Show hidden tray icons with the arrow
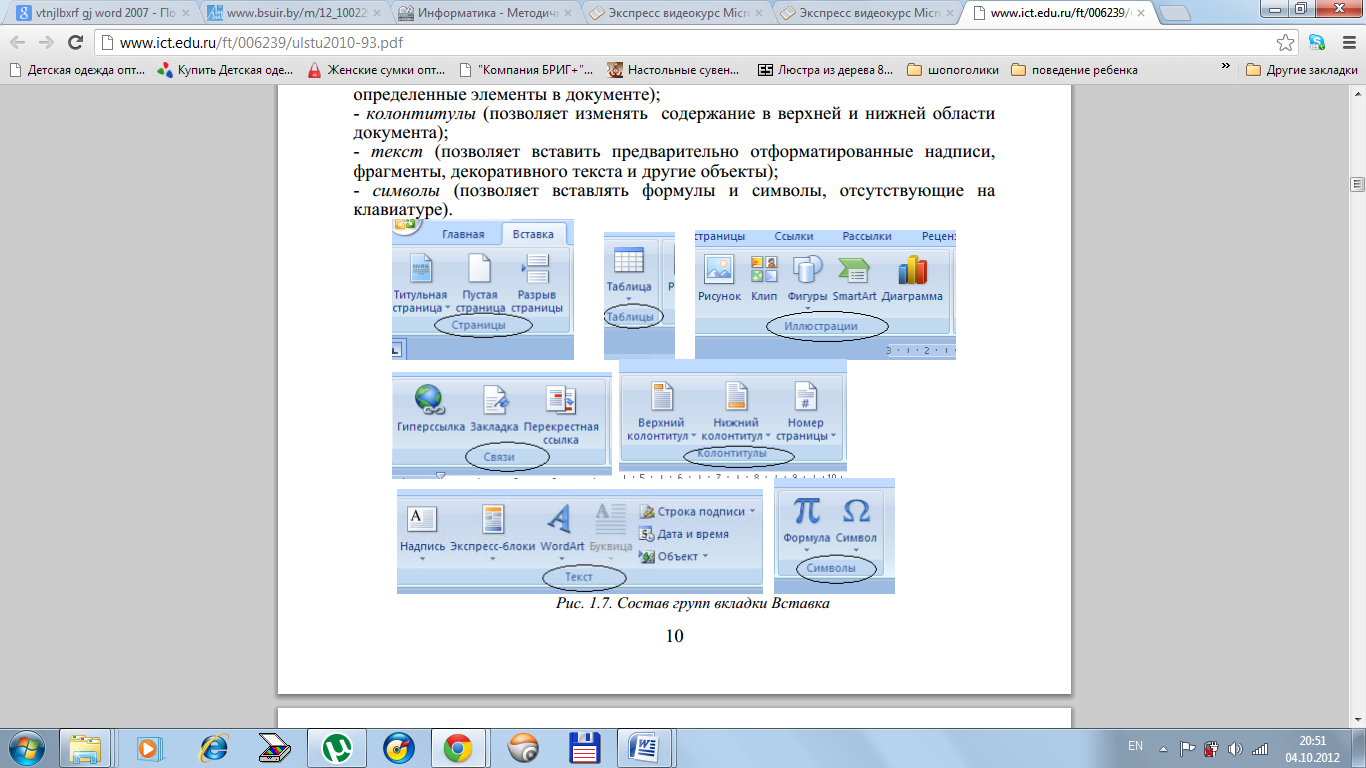 click(x=1163, y=747)
